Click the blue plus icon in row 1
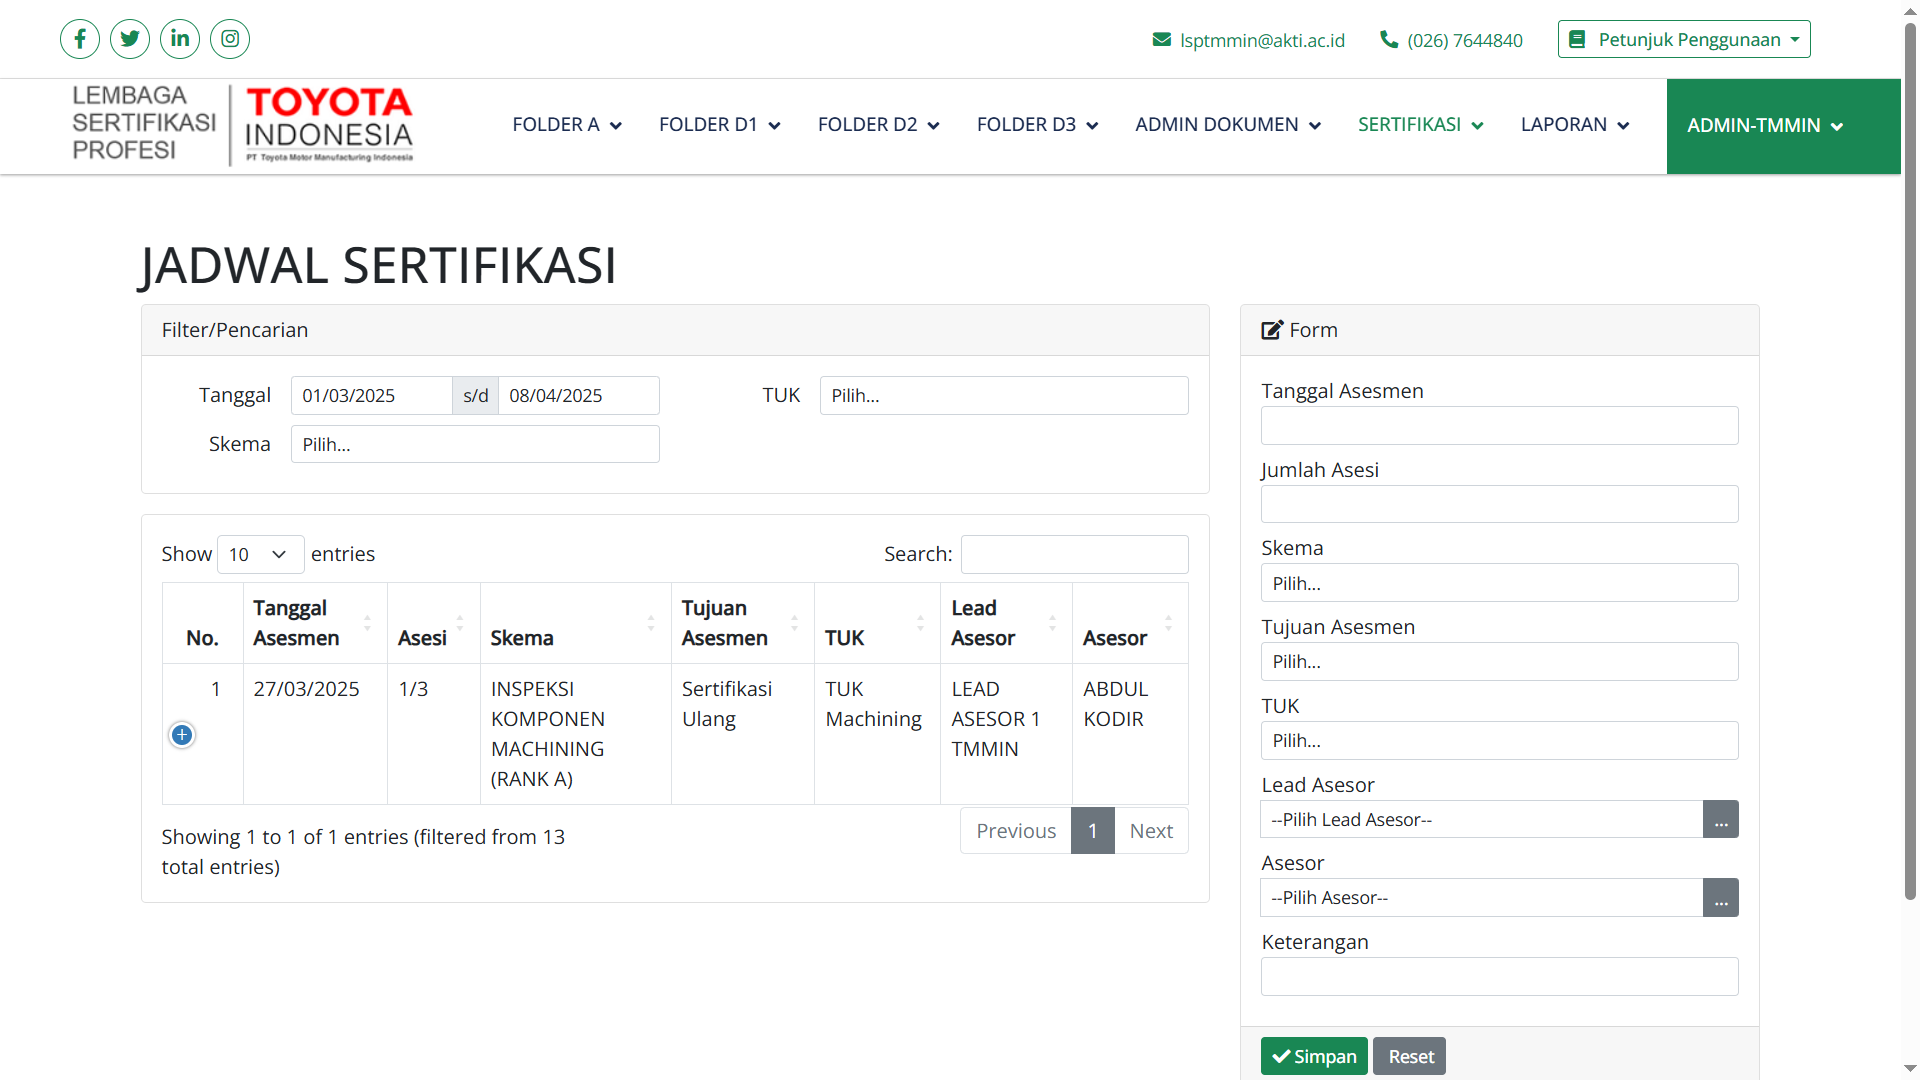This screenshot has width=1920, height=1080. [182, 735]
